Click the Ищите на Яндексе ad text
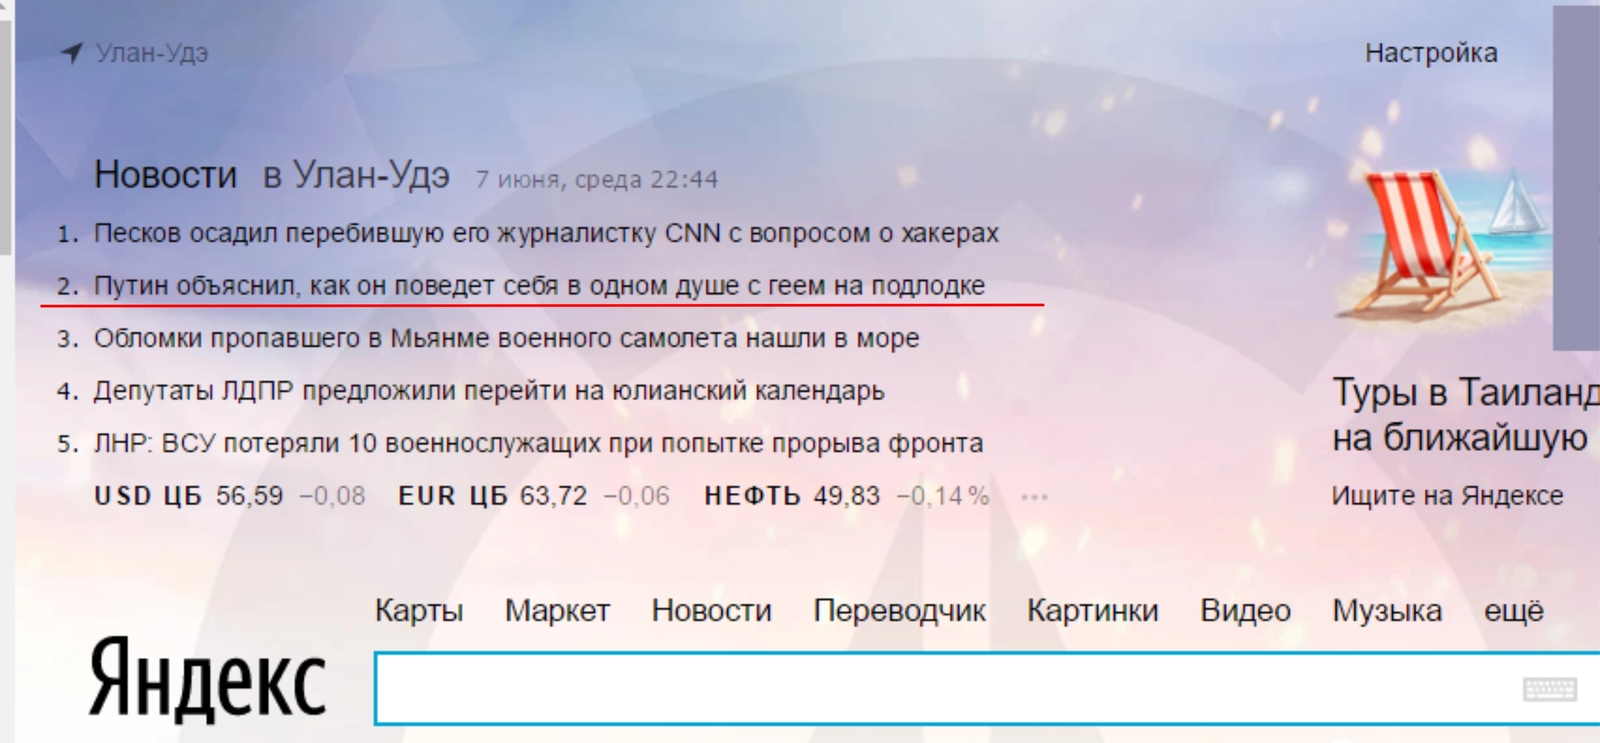This screenshot has width=1600, height=743. [x=1447, y=496]
